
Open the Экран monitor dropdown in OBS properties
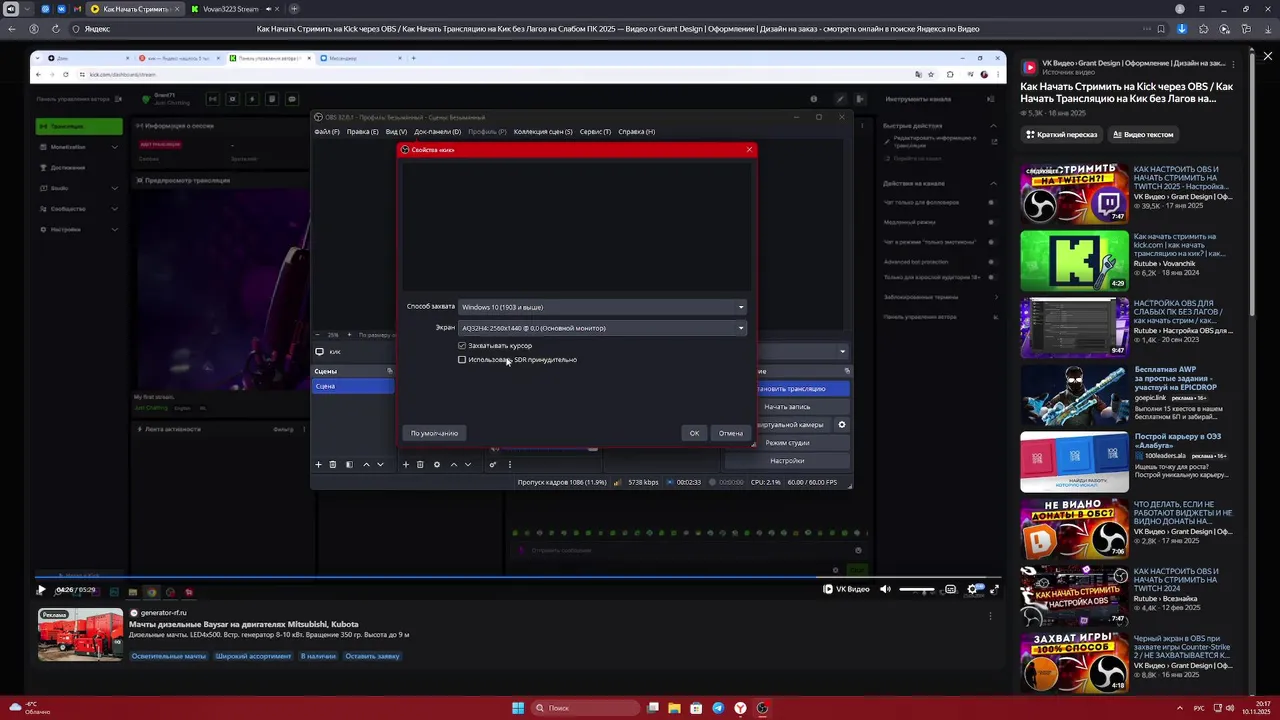(603, 328)
